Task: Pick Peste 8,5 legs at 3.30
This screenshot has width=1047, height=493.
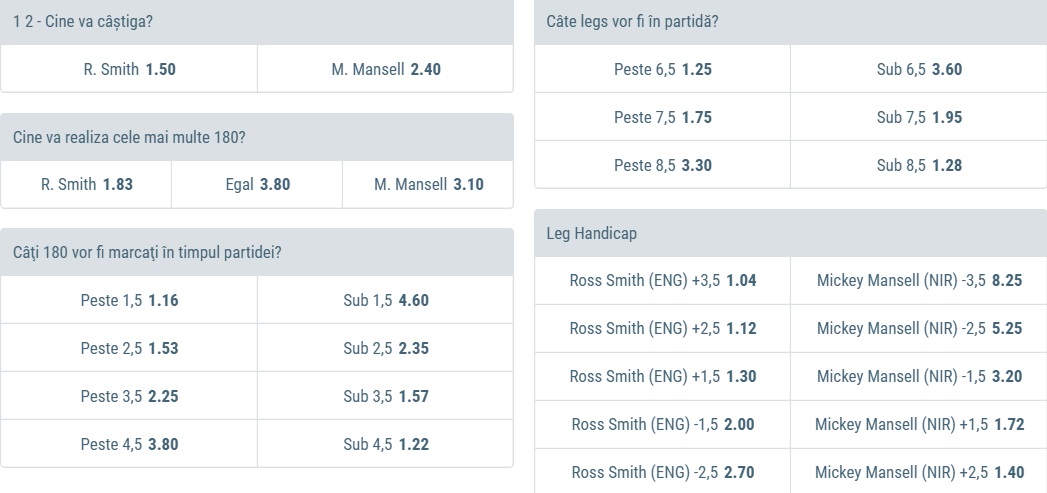Action: (662, 166)
